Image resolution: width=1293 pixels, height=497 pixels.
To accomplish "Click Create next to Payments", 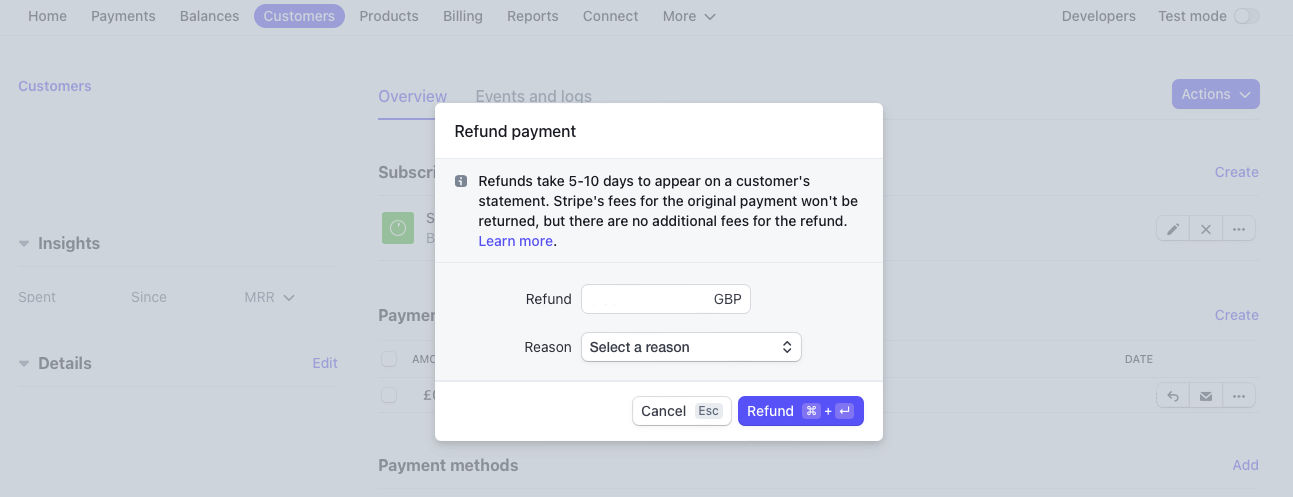I will 1237,315.
